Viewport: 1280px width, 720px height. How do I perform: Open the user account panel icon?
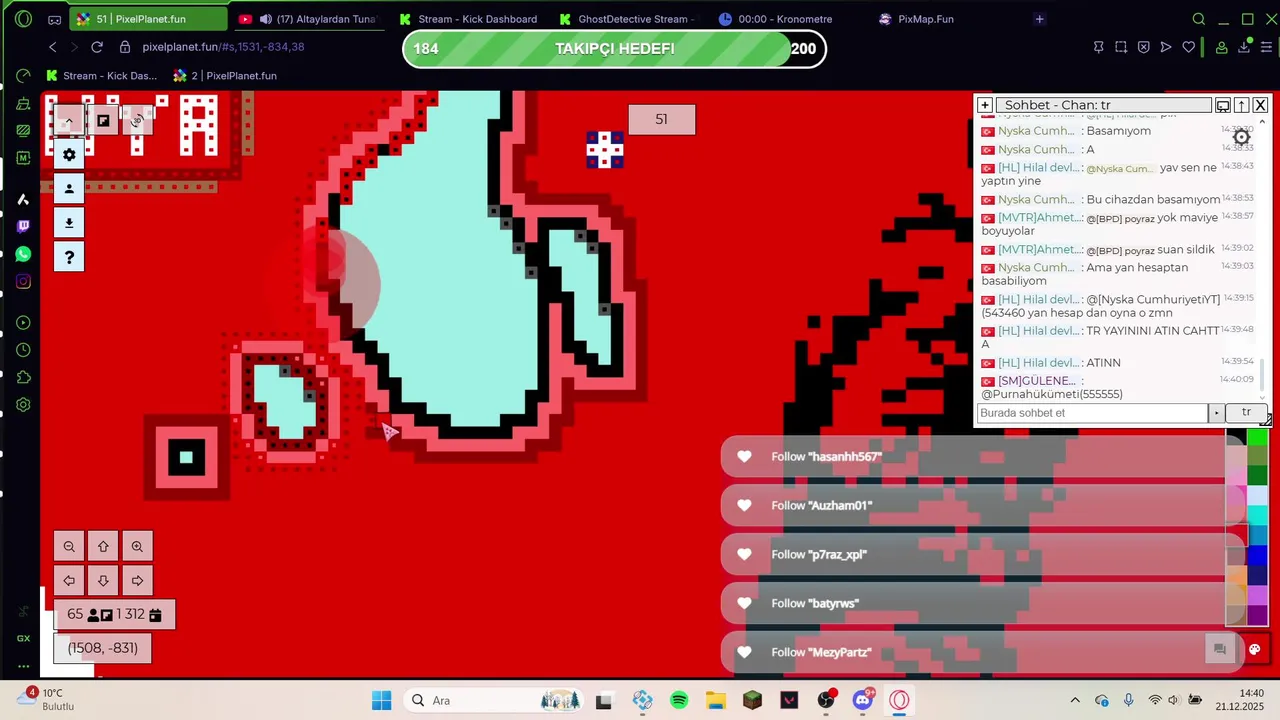pyautogui.click(x=69, y=189)
